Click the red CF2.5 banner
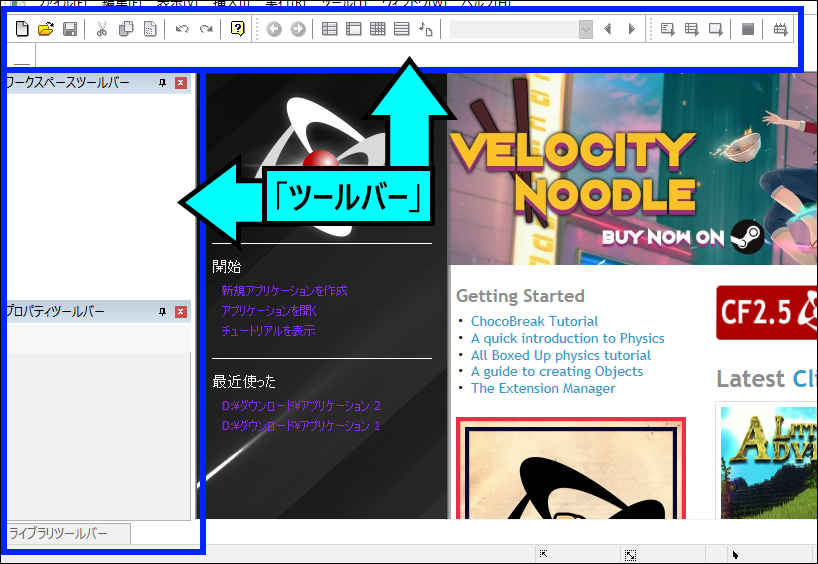This screenshot has height=564, width=818. (x=766, y=313)
